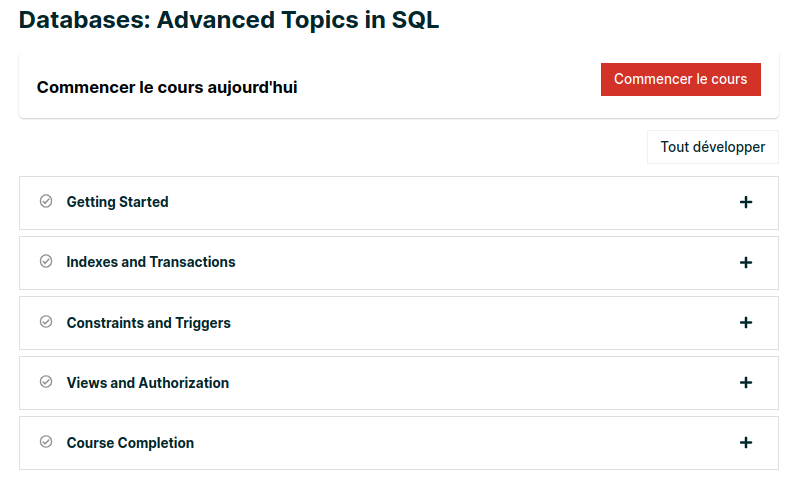
Task: Expand Getting Started with its plus icon
Action: click(x=745, y=202)
